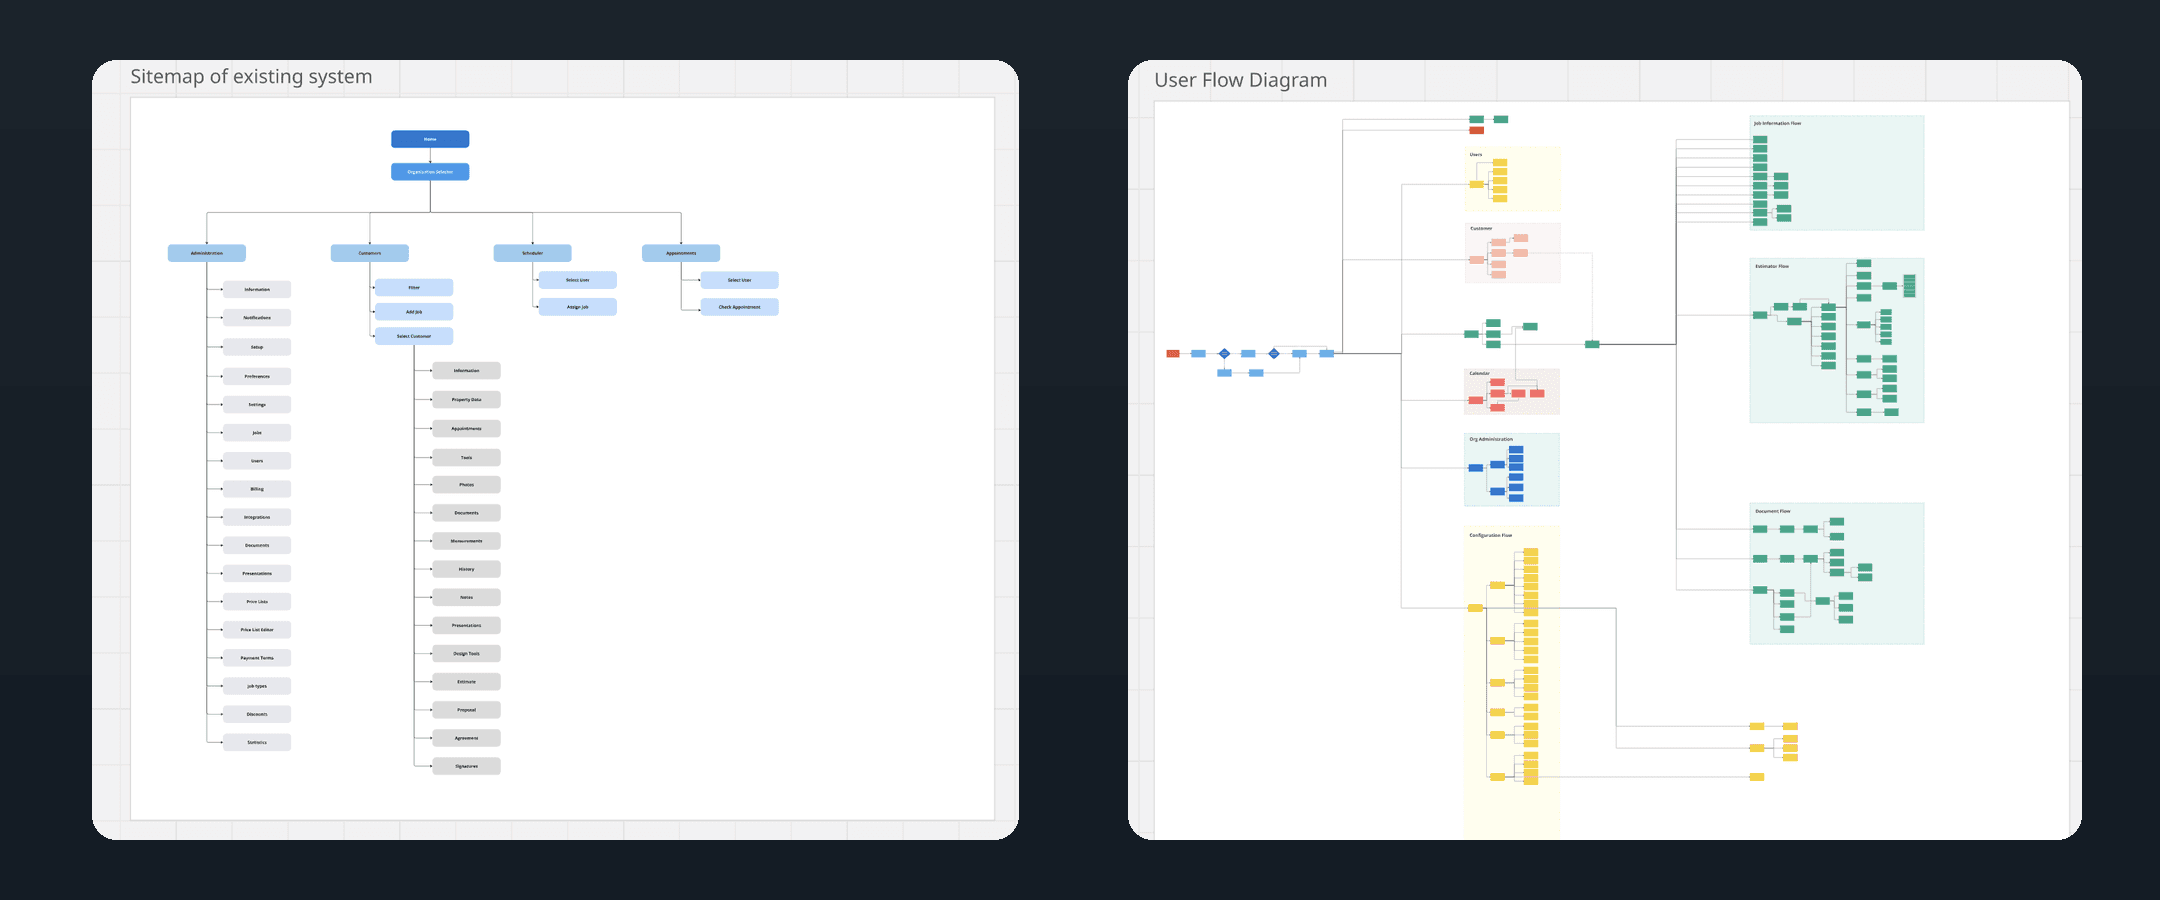Click the History node
The width and height of the screenshot is (2160, 900).
point(466,569)
